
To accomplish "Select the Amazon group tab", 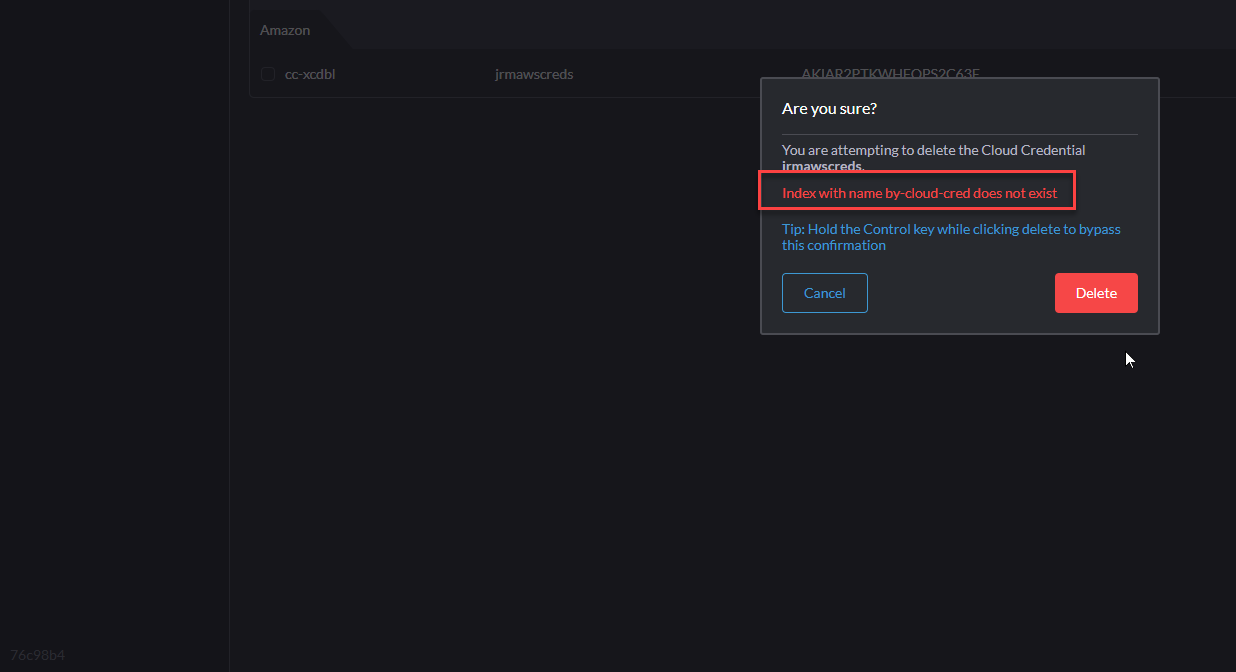I will coord(286,30).
